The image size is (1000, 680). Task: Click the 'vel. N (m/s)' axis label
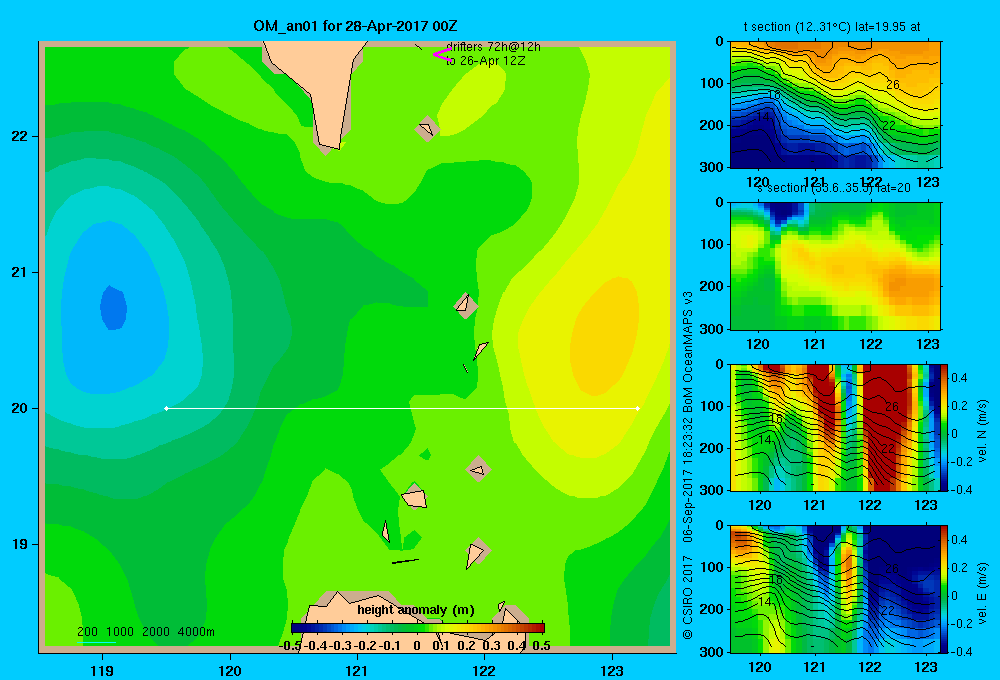pos(983,431)
